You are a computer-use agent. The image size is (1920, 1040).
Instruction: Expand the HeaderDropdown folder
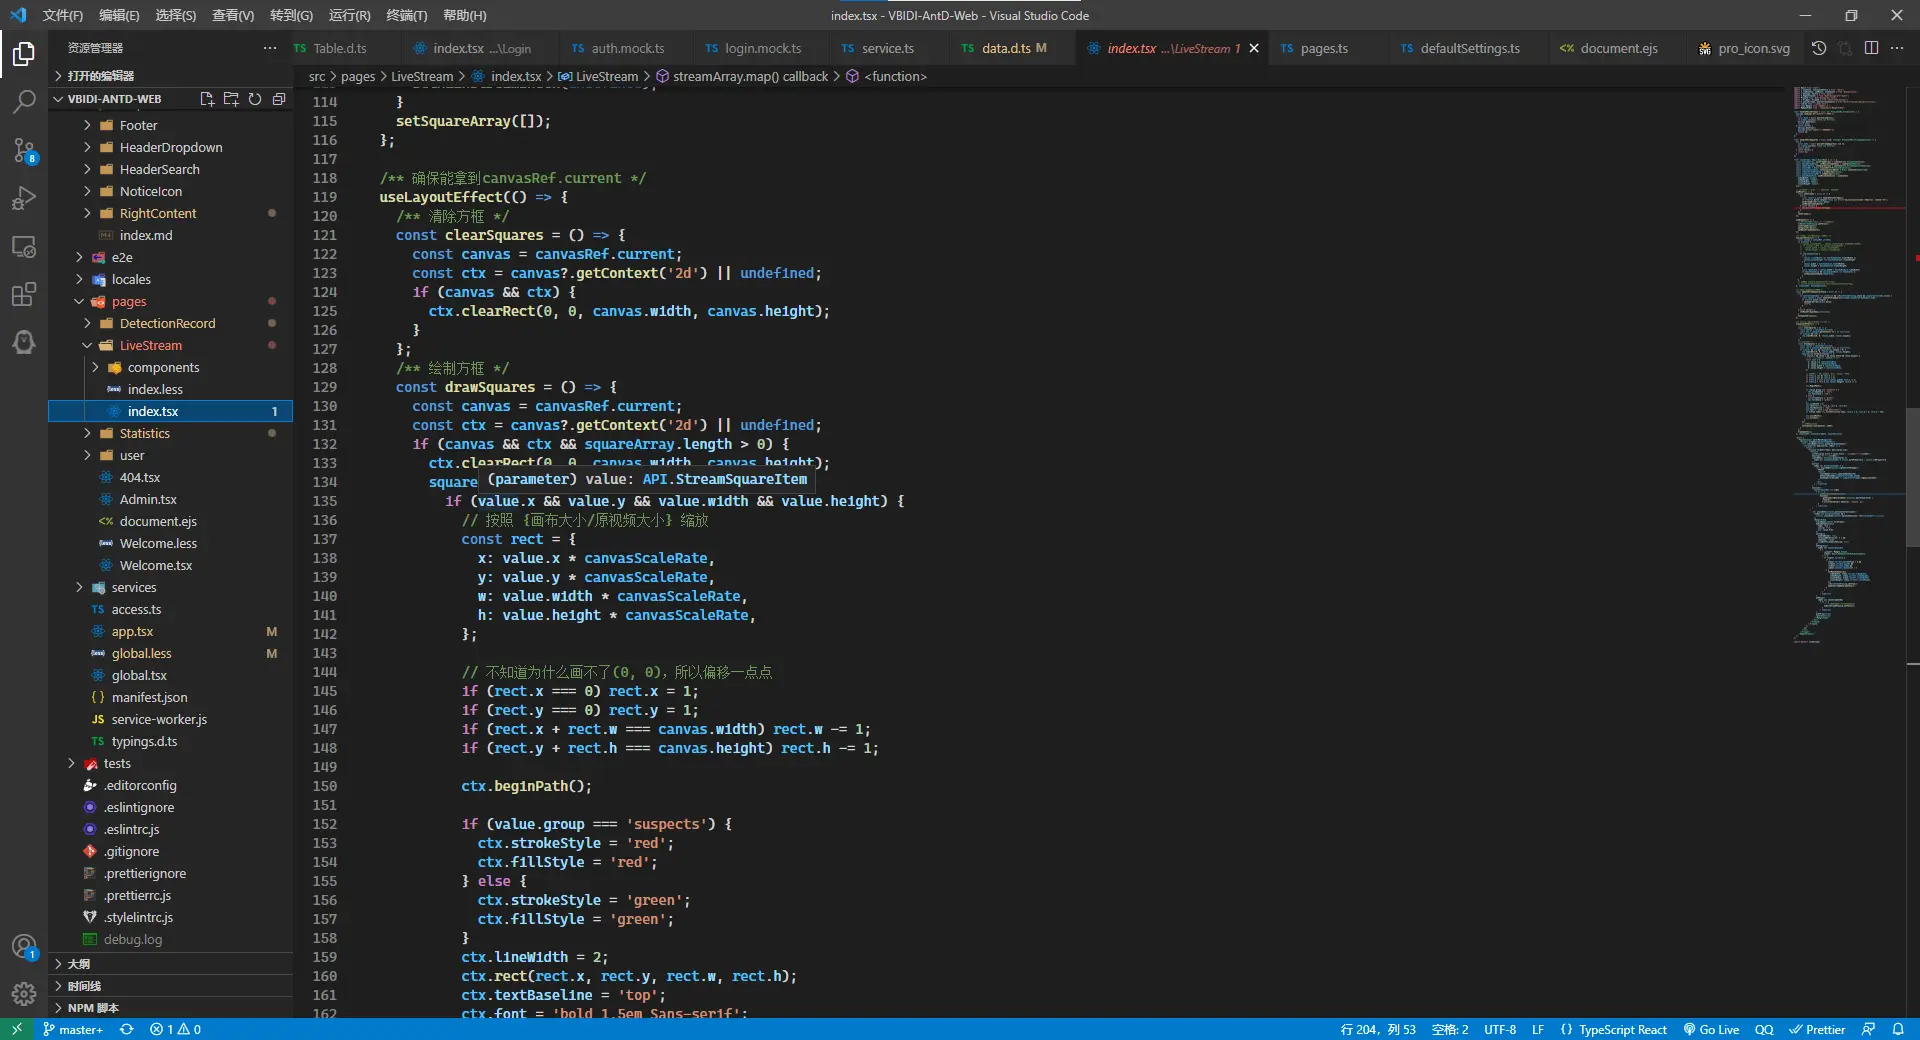171,147
